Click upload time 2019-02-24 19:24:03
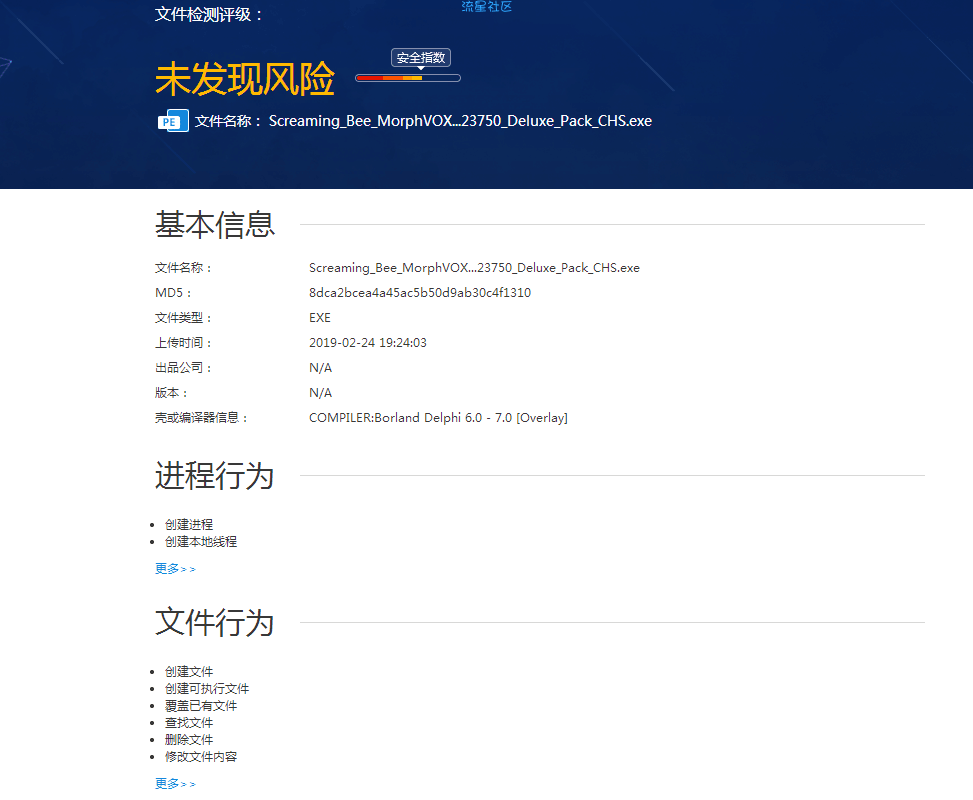Image resolution: width=973 pixels, height=800 pixels. (x=368, y=343)
